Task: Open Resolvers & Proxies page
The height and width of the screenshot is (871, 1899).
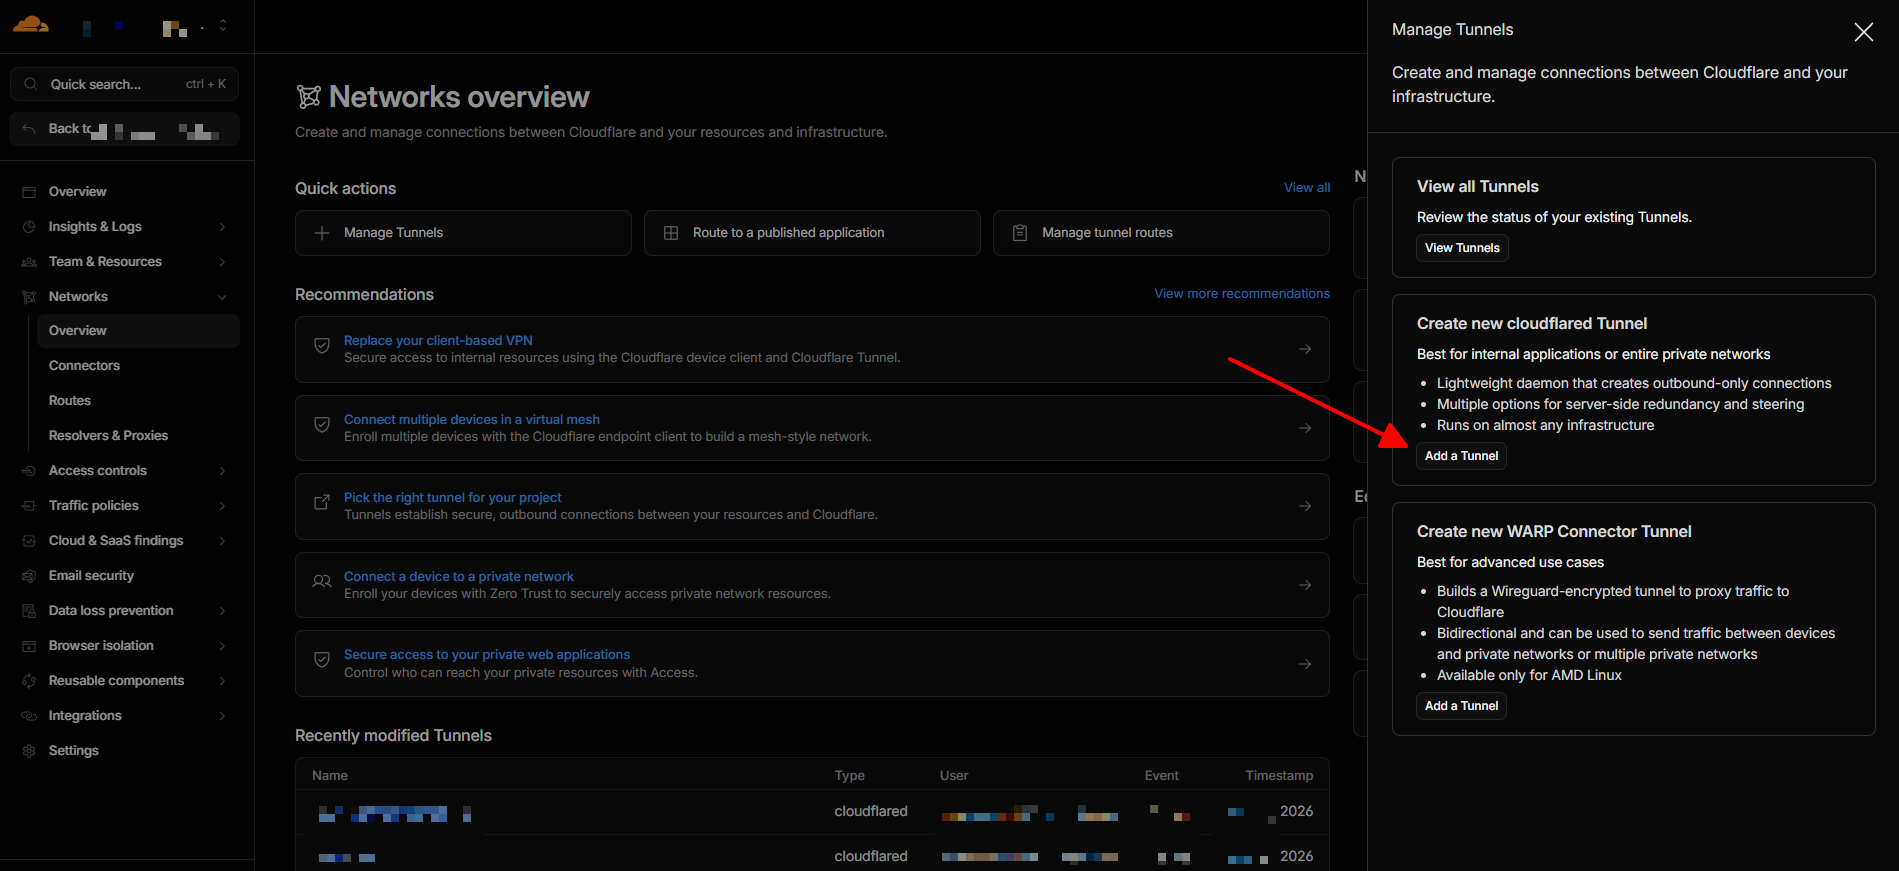Action: pos(108,436)
